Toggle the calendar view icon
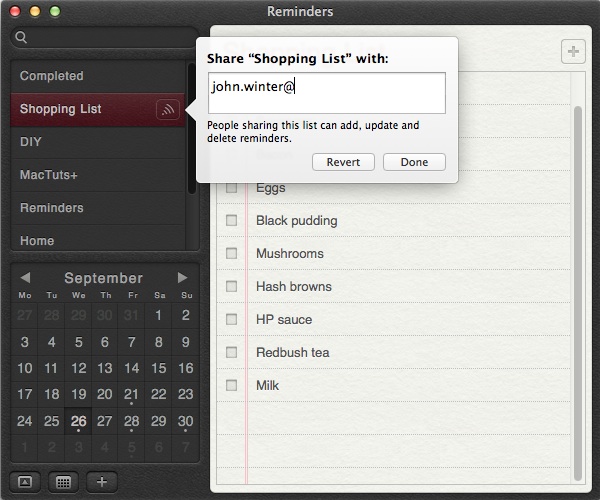The width and height of the screenshot is (600, 500). (x=64, y=482)
